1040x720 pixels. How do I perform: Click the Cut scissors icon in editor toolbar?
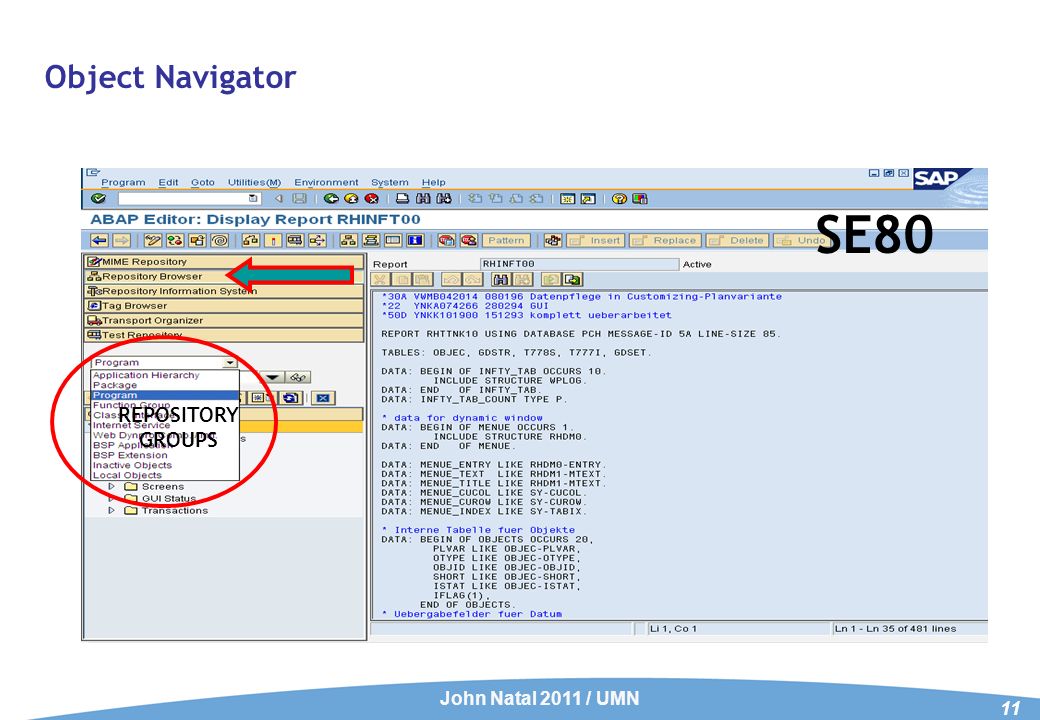(x=380, y=280)
